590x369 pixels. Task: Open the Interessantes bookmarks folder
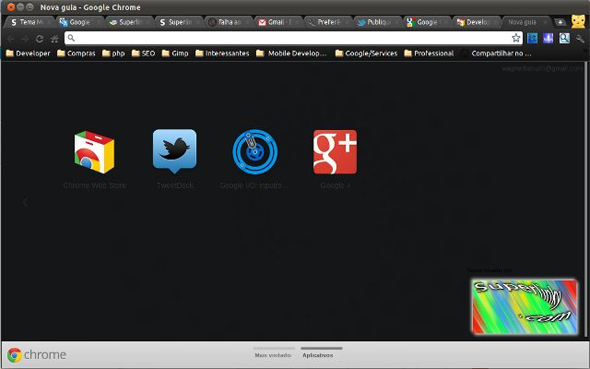point(222,53)
